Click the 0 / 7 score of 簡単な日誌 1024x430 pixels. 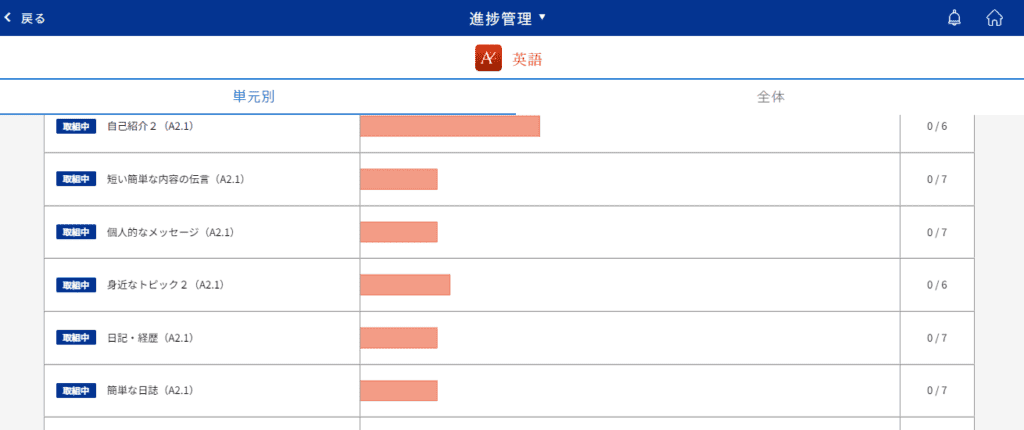click(936, 391)
